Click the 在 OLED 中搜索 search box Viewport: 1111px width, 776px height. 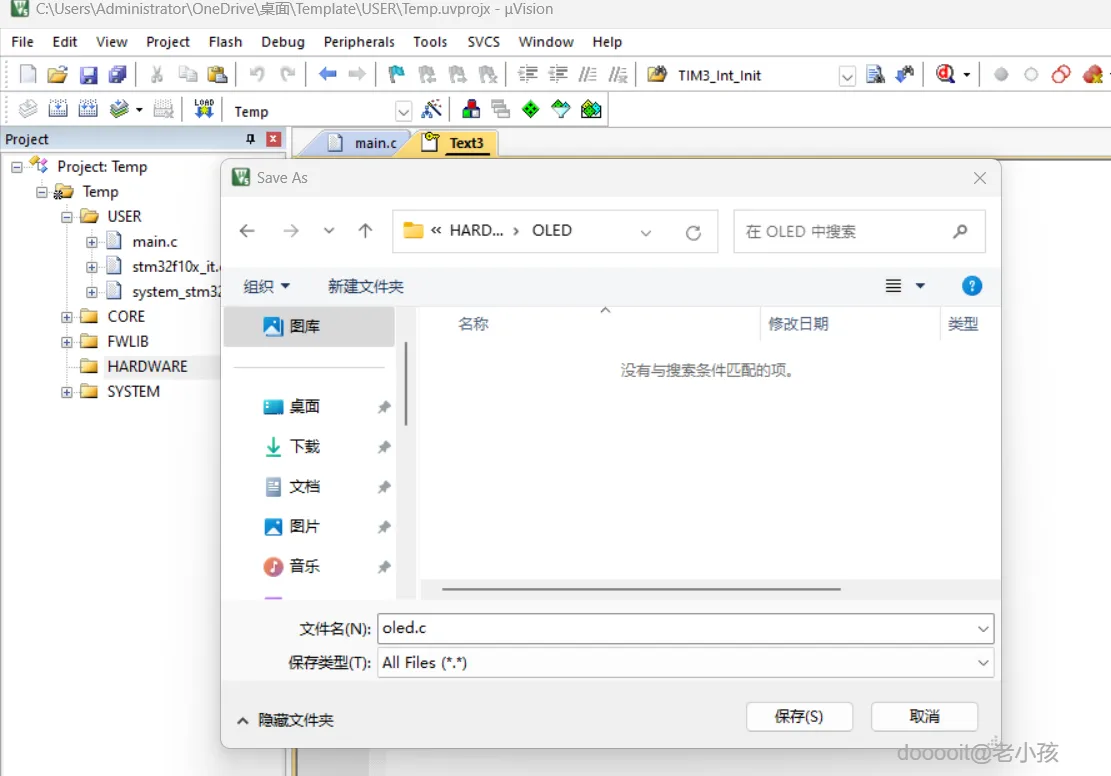(x=859, y=231)
